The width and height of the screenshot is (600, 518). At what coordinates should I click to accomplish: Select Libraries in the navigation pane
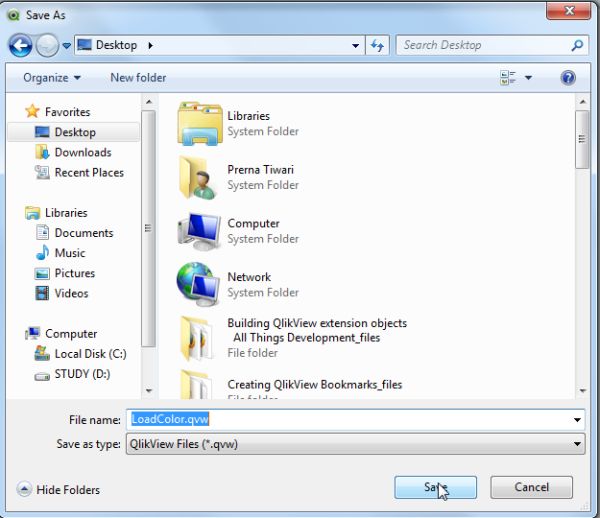56,213
